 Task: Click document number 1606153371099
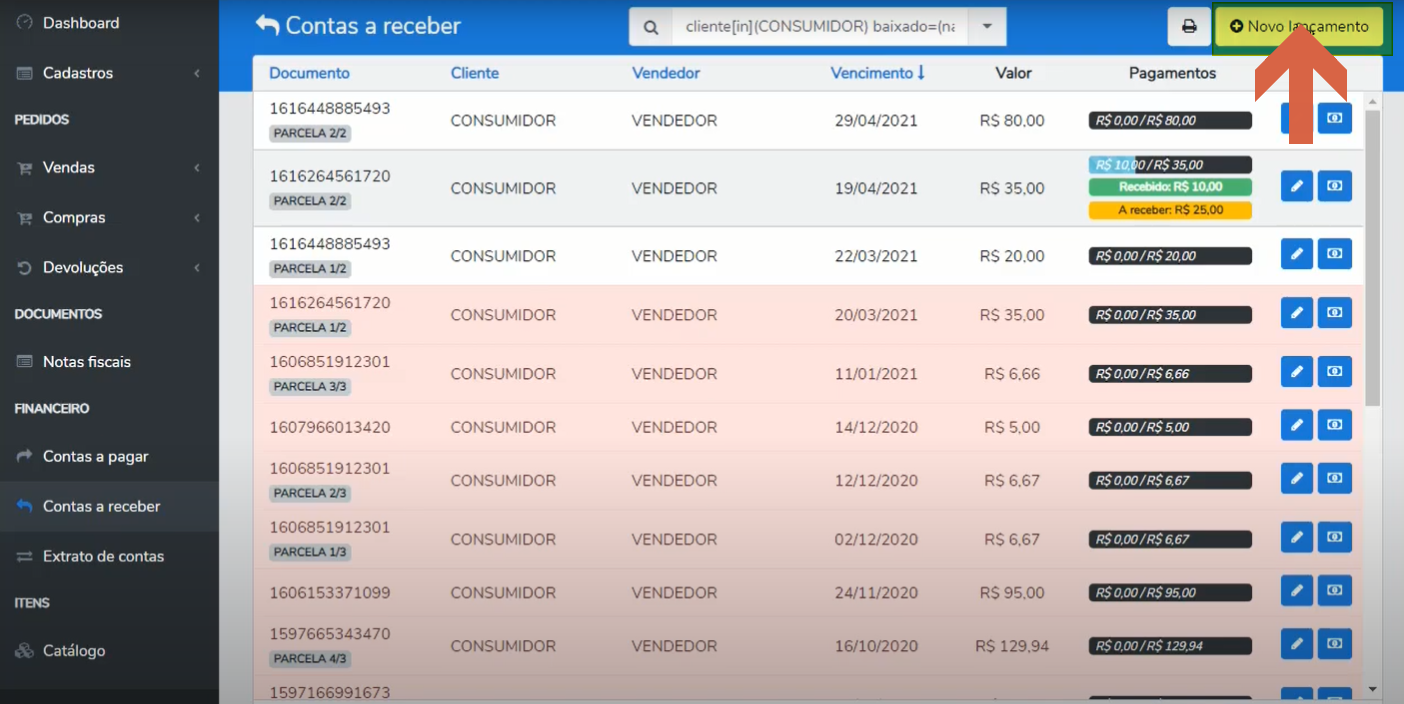[x=329, y=592]
